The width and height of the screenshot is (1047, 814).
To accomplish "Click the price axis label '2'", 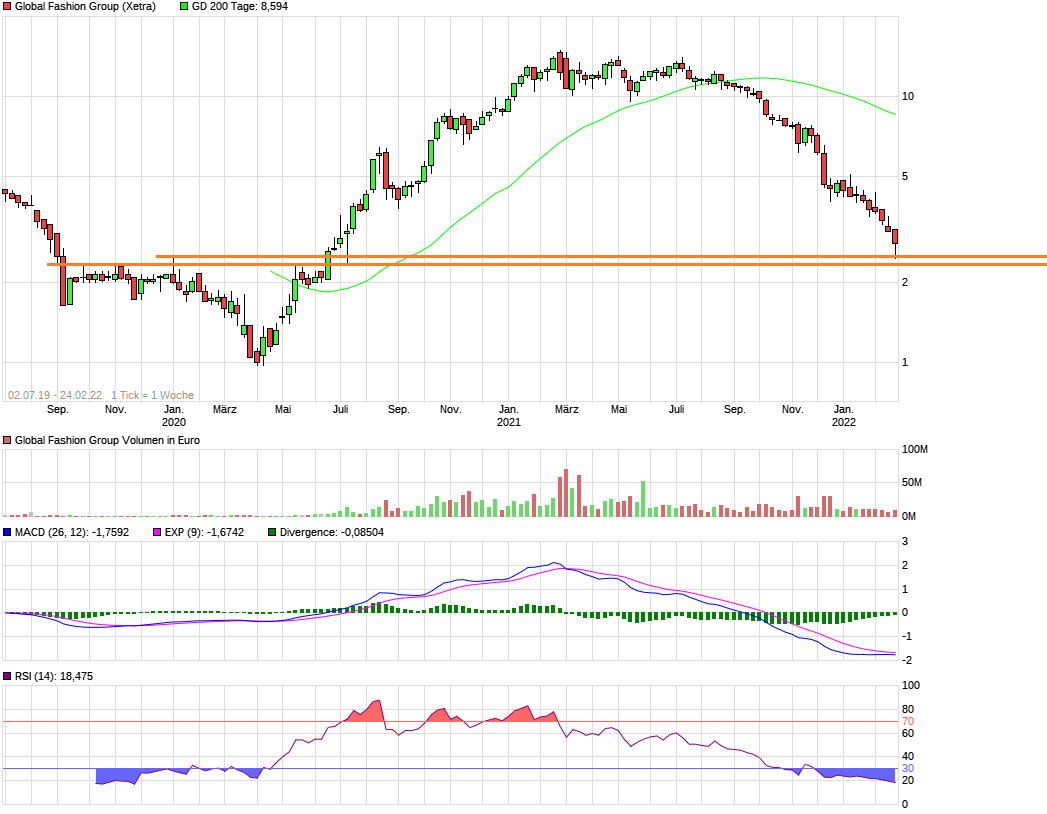I will (x=905, y=282).
